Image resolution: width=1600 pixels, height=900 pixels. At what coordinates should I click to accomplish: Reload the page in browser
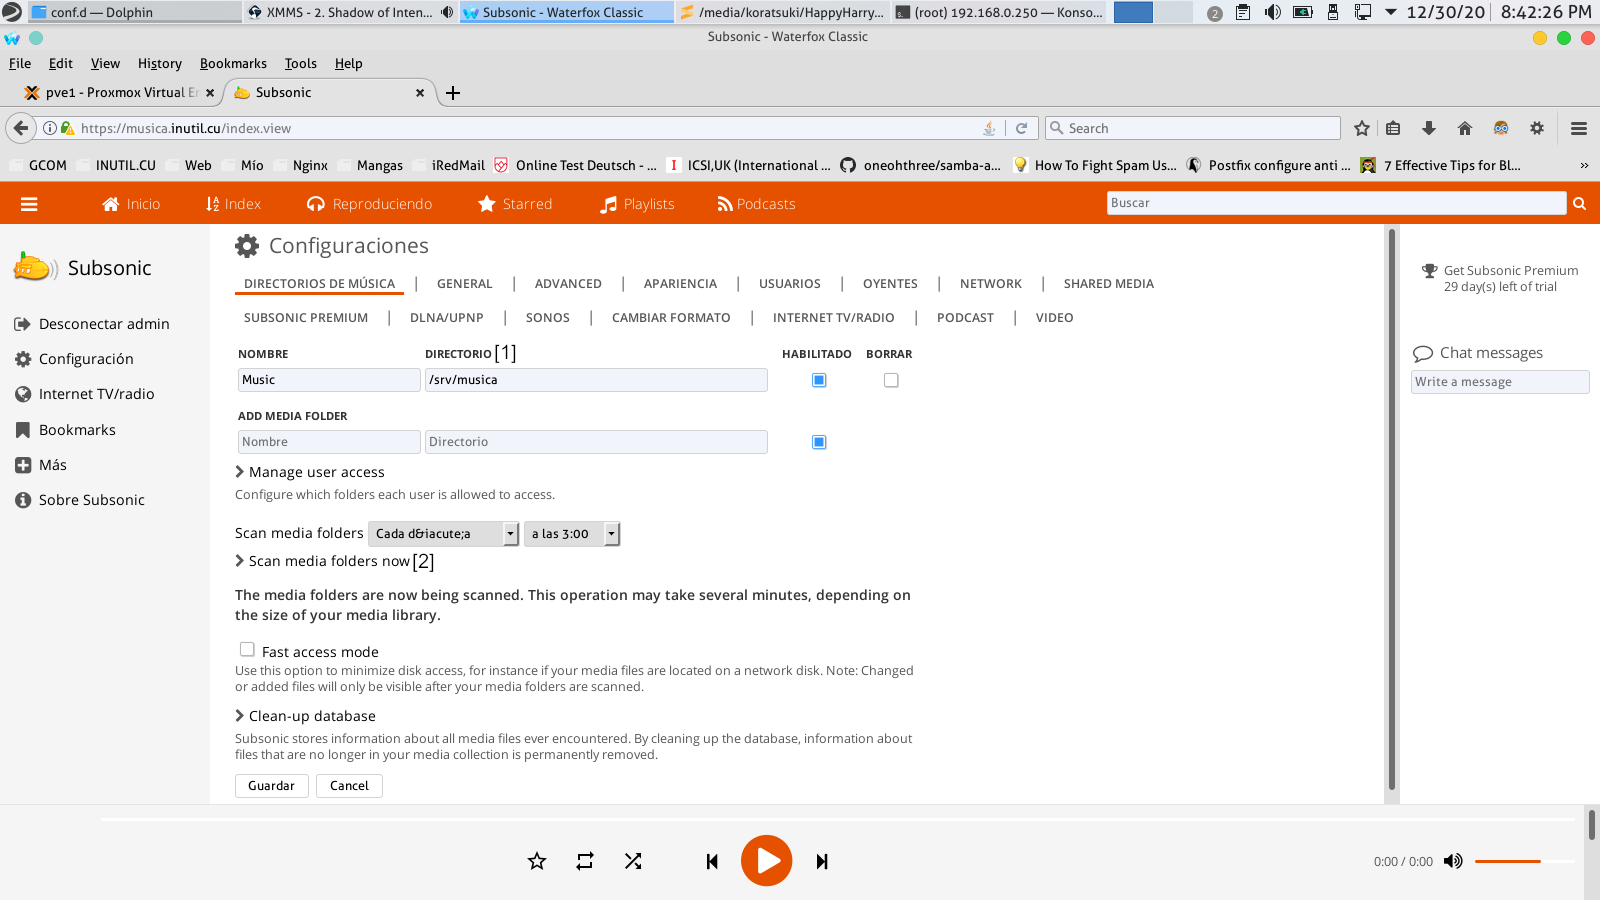(1021, 128)
